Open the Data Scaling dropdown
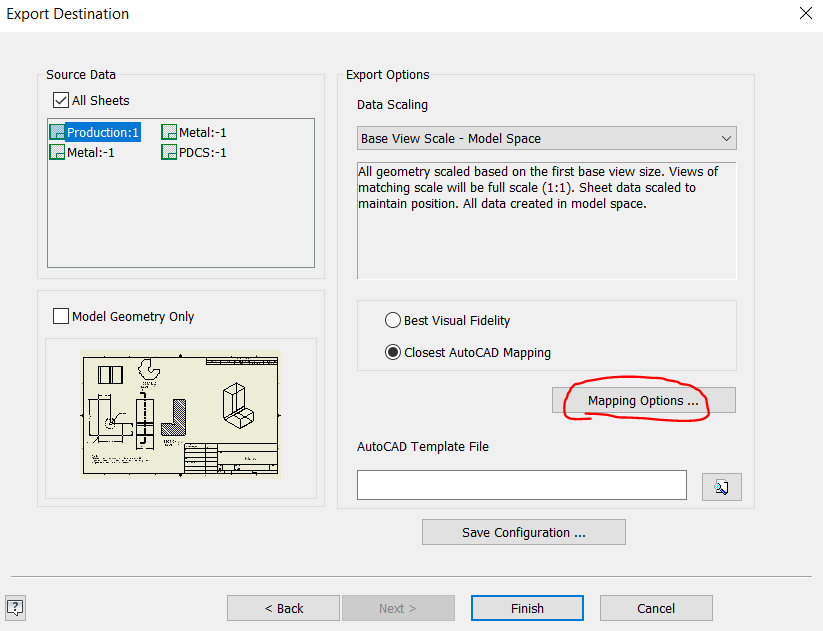This screenshot has height=631, width=823. tap(546, 138)
